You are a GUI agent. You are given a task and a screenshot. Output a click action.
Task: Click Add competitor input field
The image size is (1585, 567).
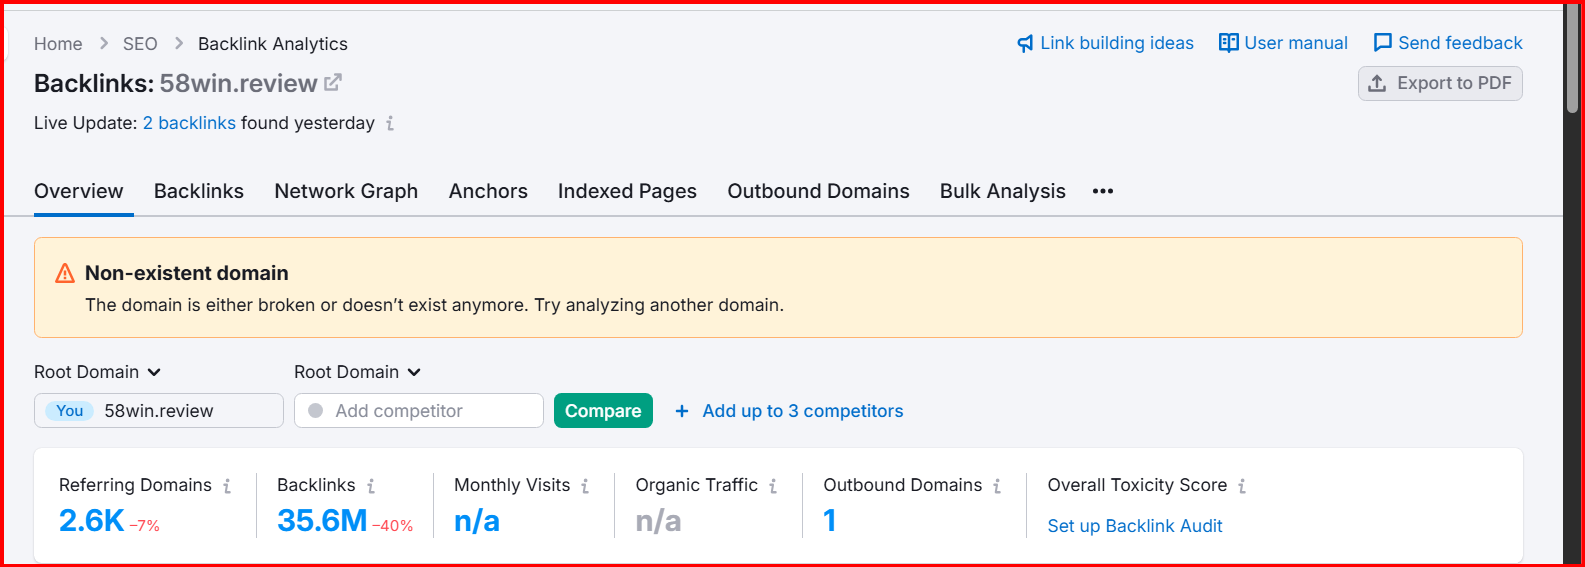(419, 411)
